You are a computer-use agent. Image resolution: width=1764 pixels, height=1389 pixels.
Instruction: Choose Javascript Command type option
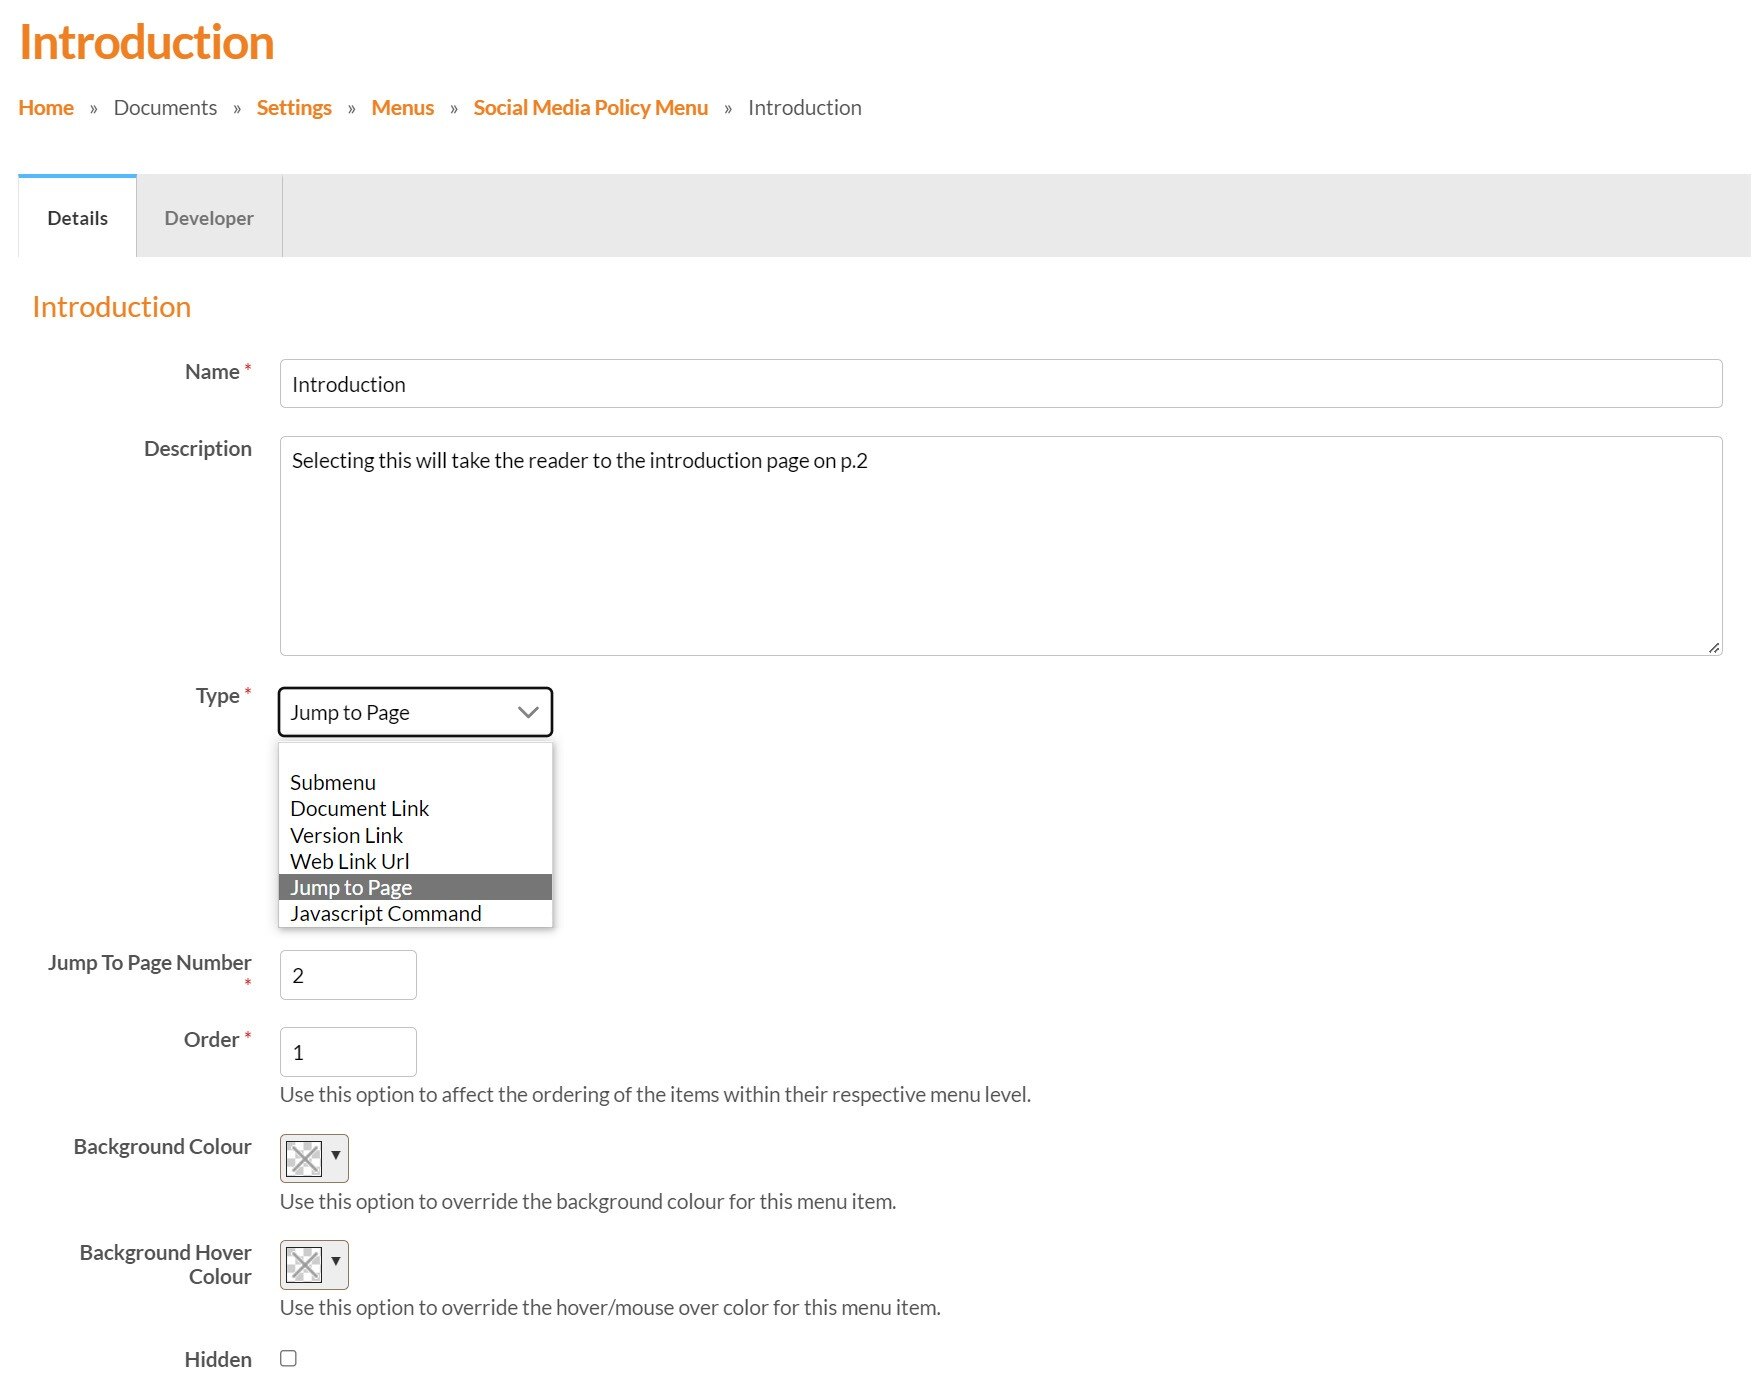[385, 913]
